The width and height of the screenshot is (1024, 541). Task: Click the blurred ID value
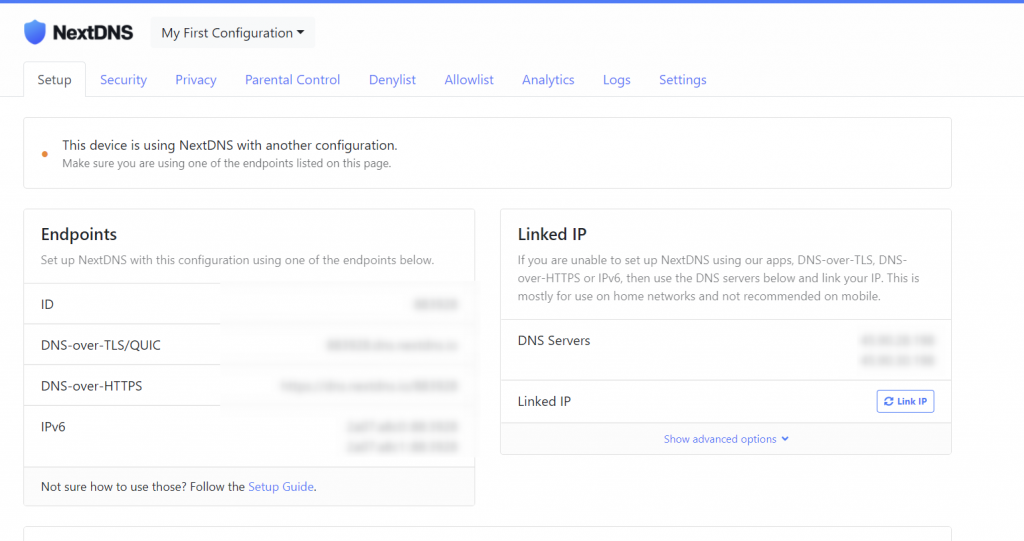[x=436, y=304]
